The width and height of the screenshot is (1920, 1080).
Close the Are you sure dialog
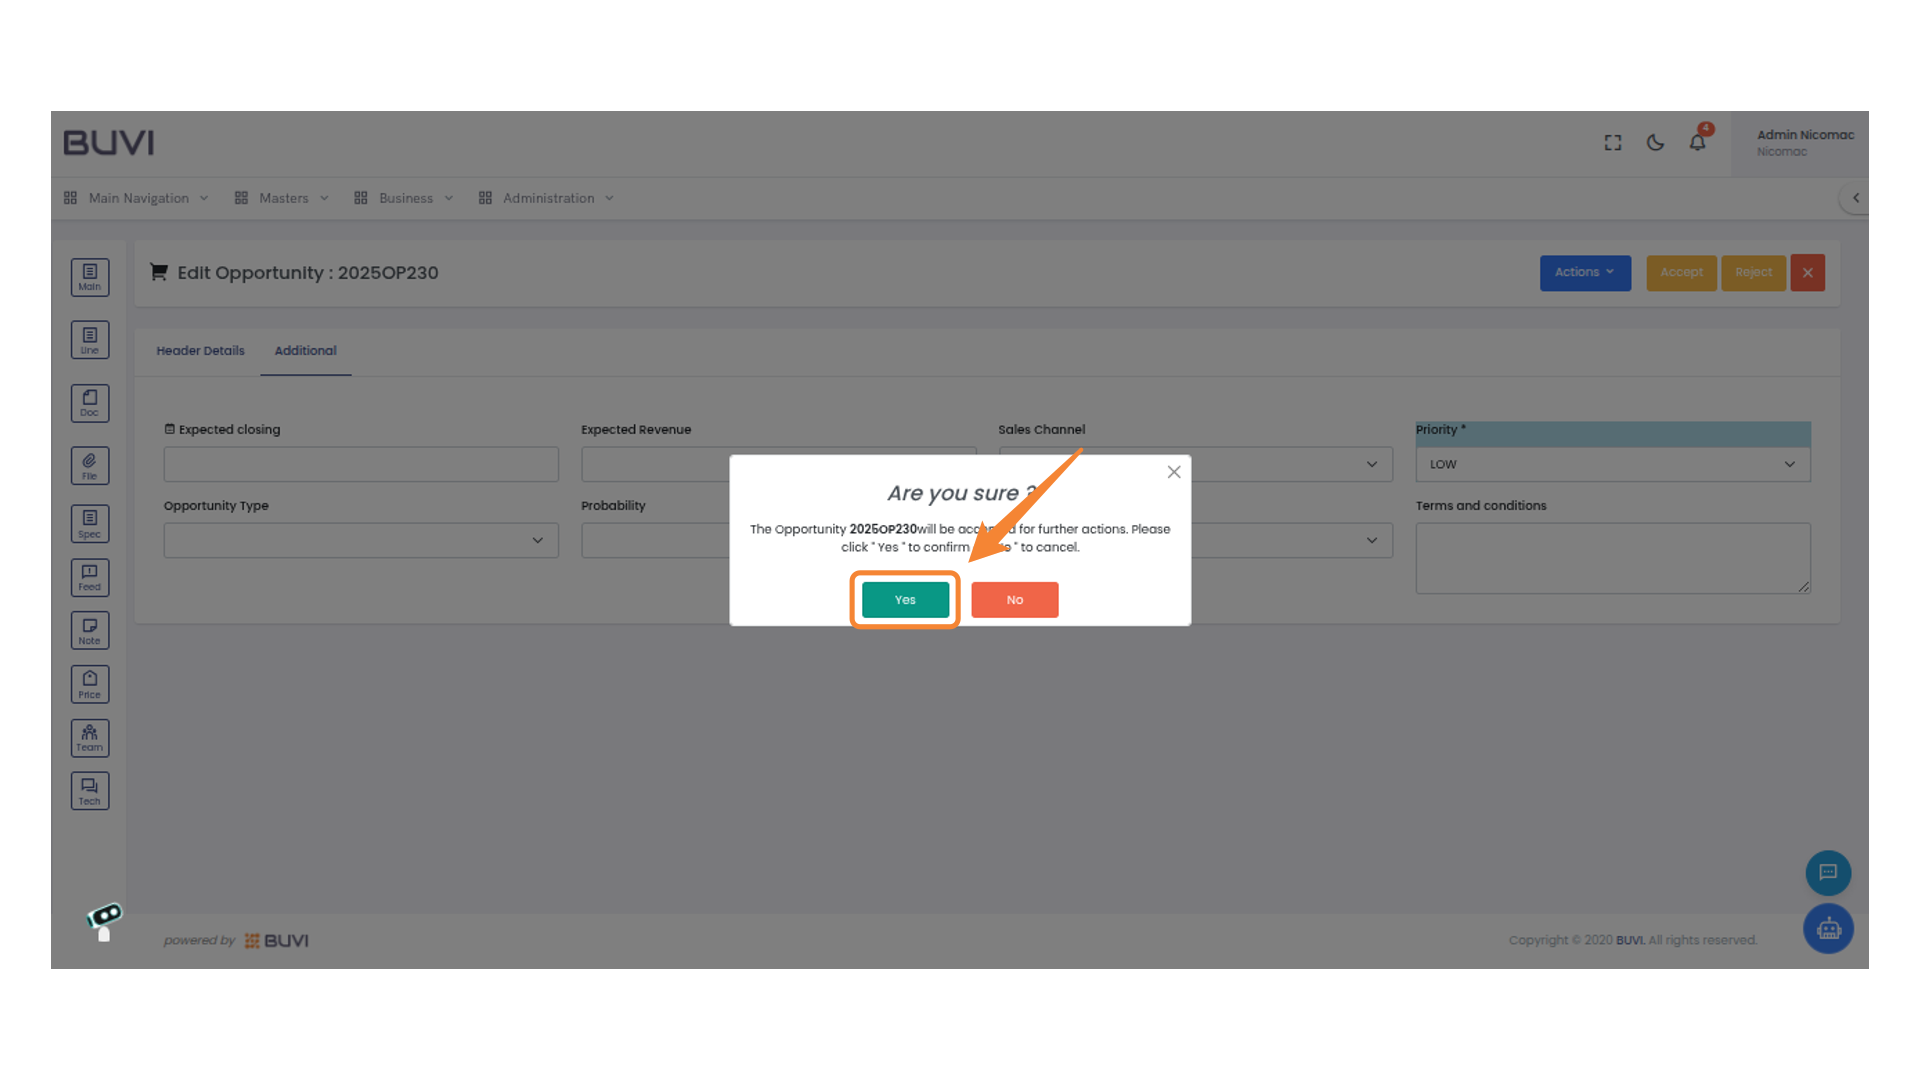(1174, 472)
